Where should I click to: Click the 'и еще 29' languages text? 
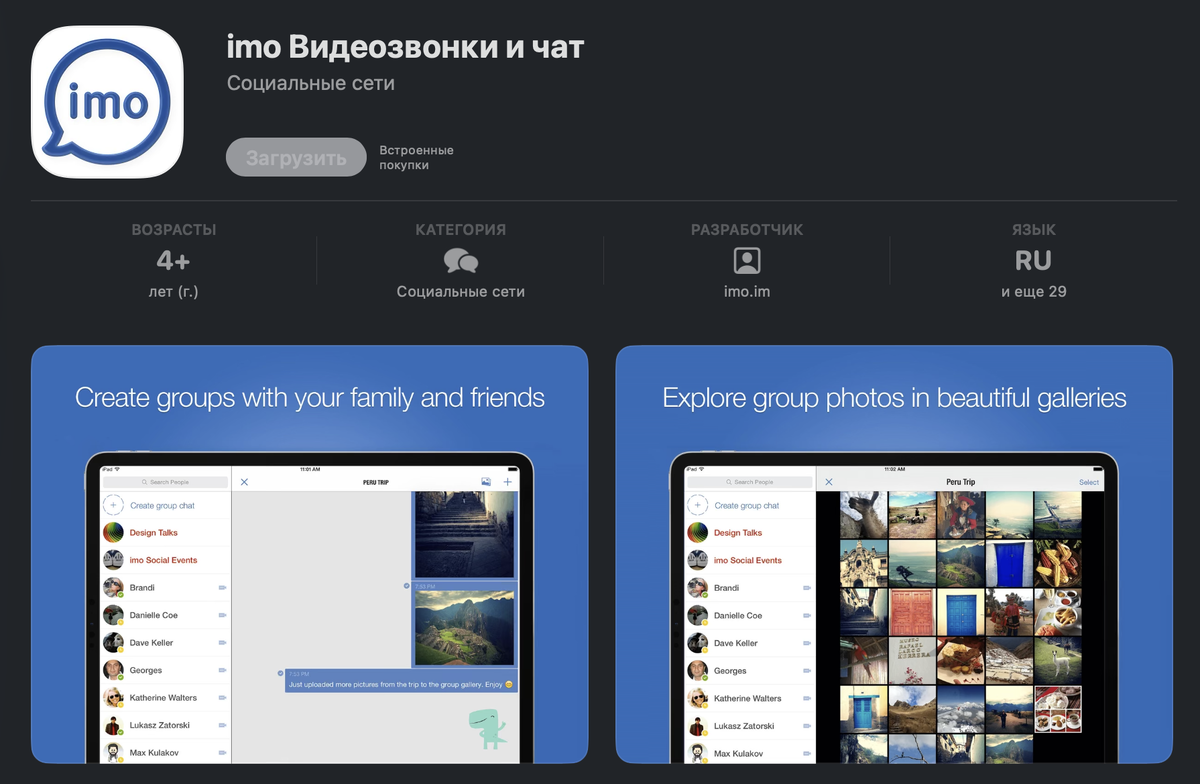coord(1033,292)
